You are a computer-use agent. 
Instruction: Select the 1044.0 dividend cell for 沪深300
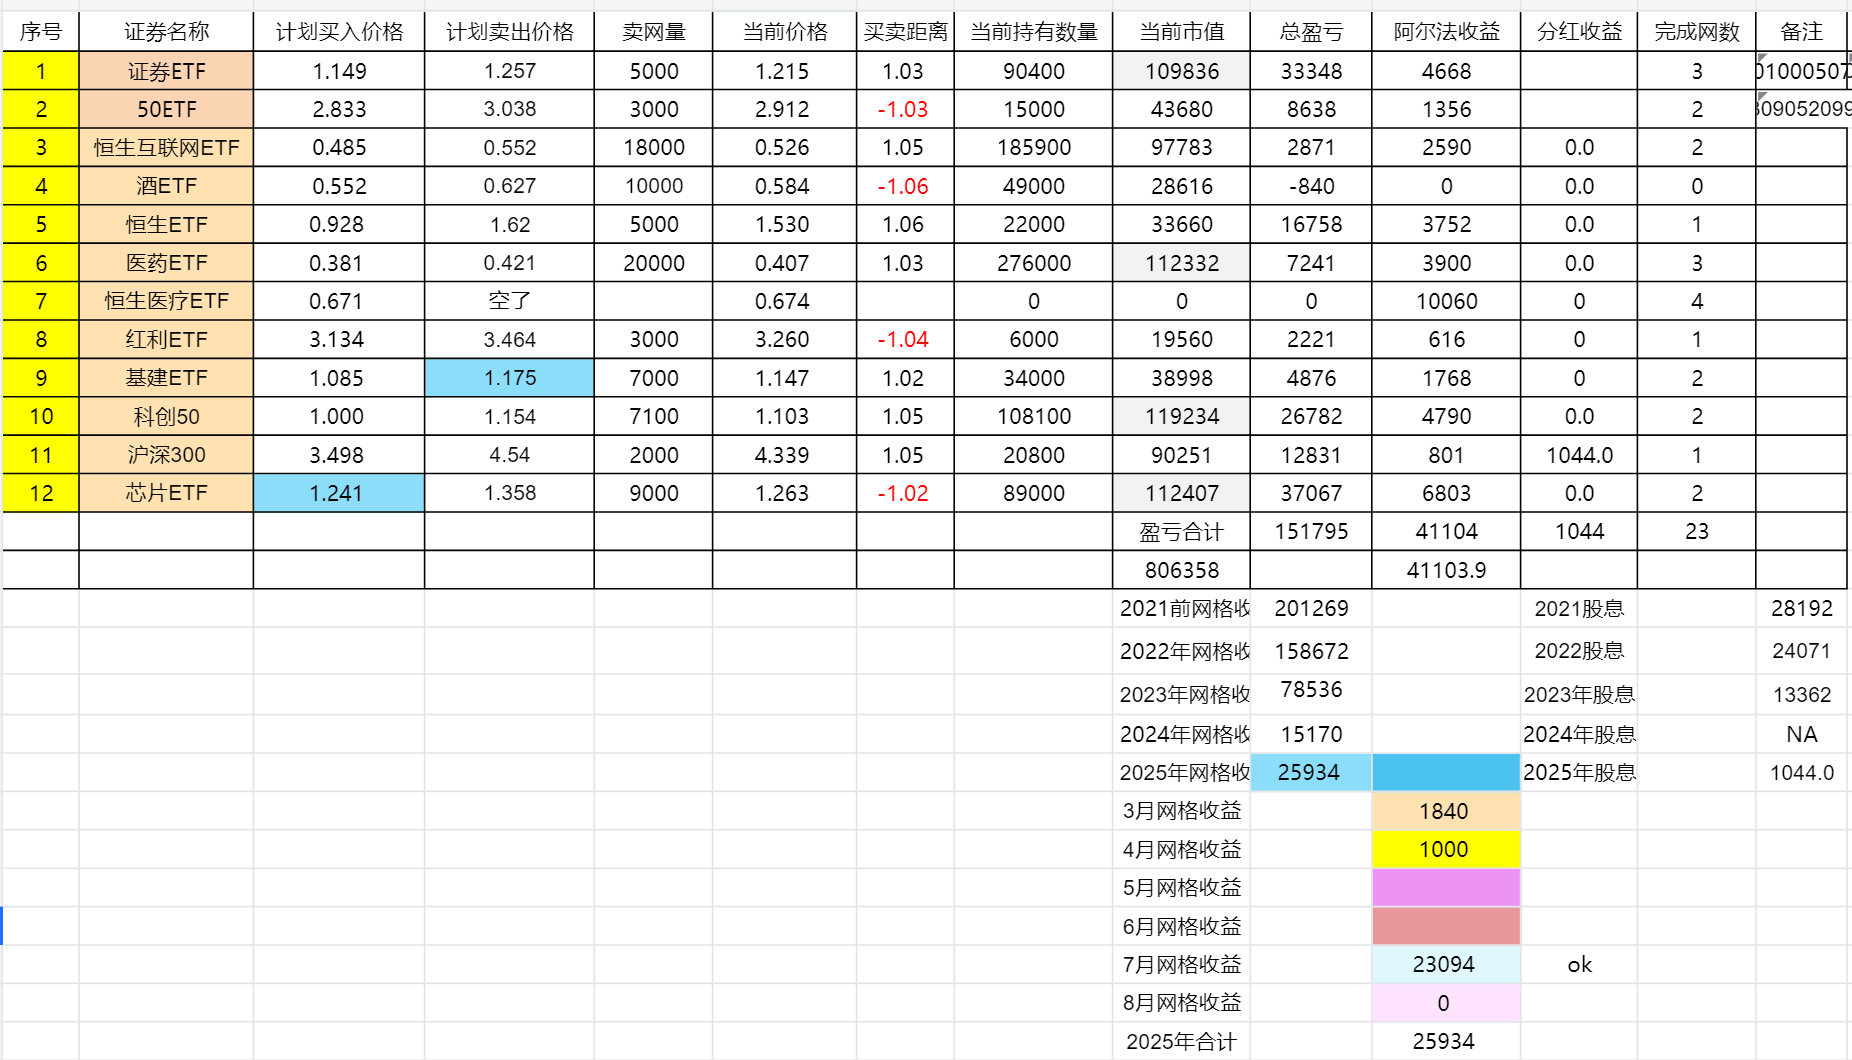point(1579,455)
